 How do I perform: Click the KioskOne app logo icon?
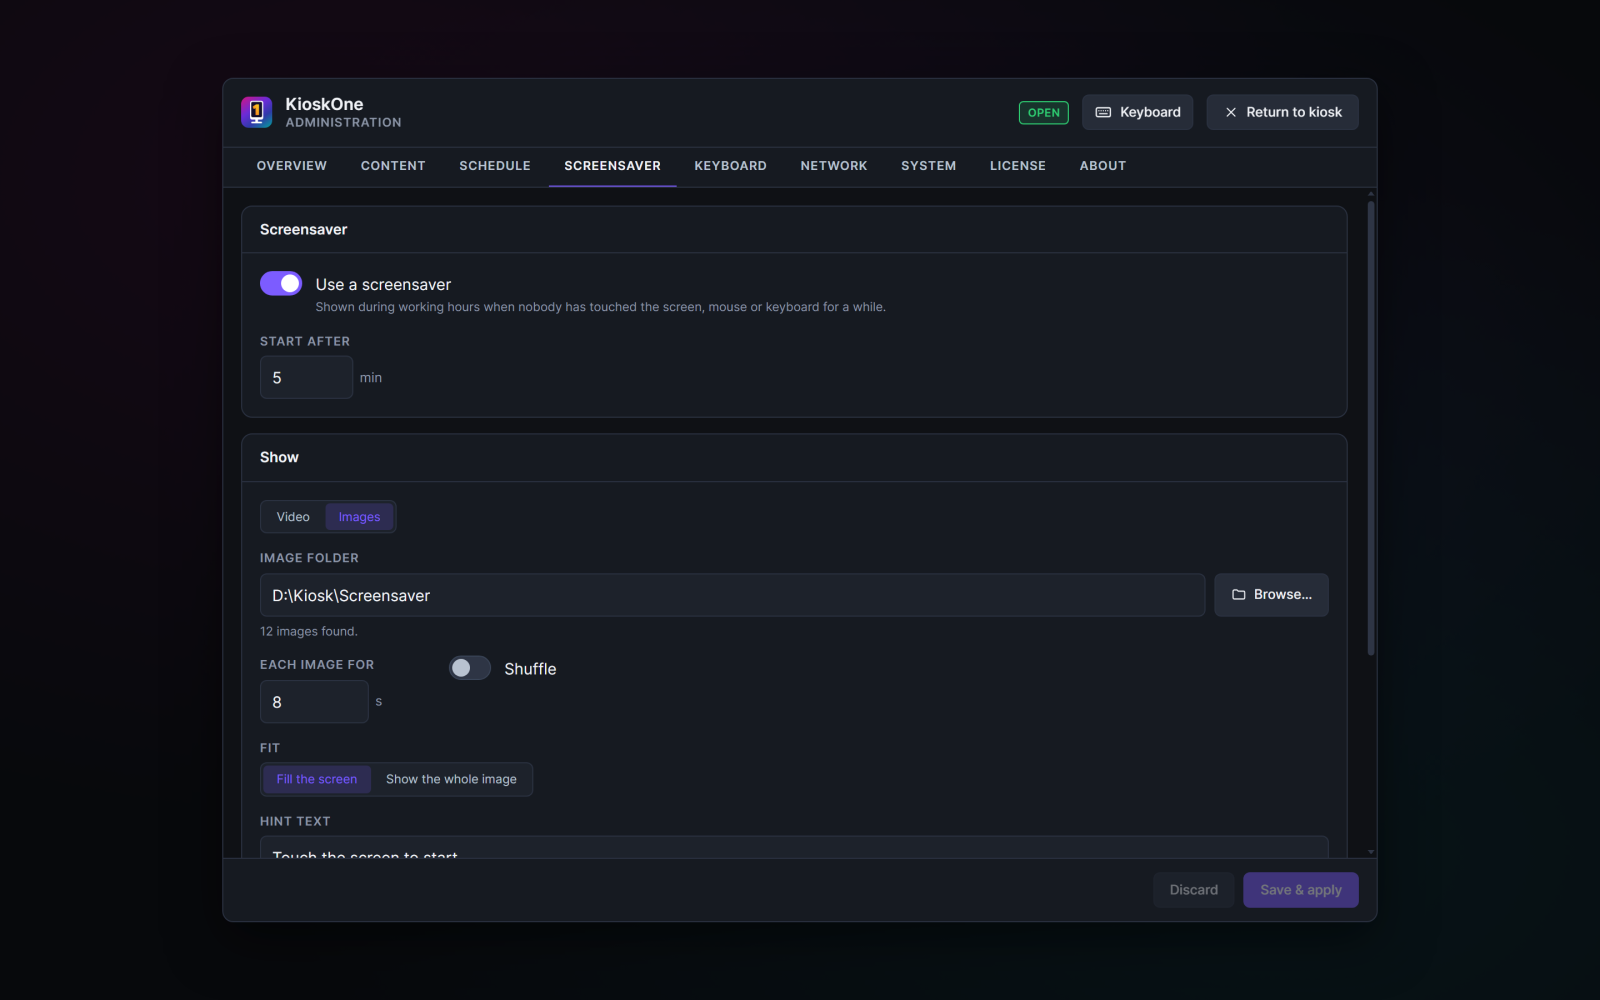pos(256,112)
